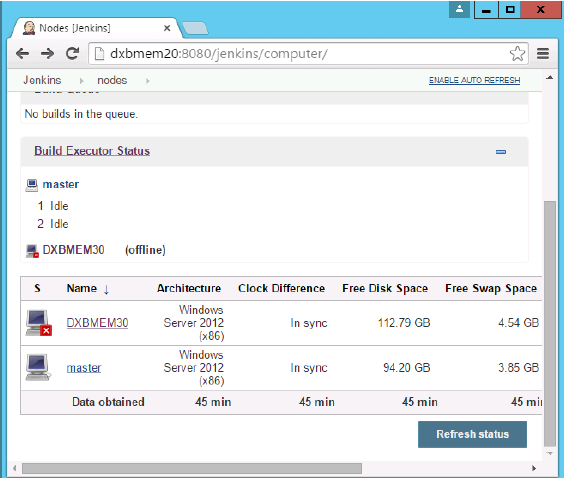Click the Chrome user profile icon
Image resolution: width=564 pixels, height=478 pixels.
pyautogui.click(x=459, y=9)
